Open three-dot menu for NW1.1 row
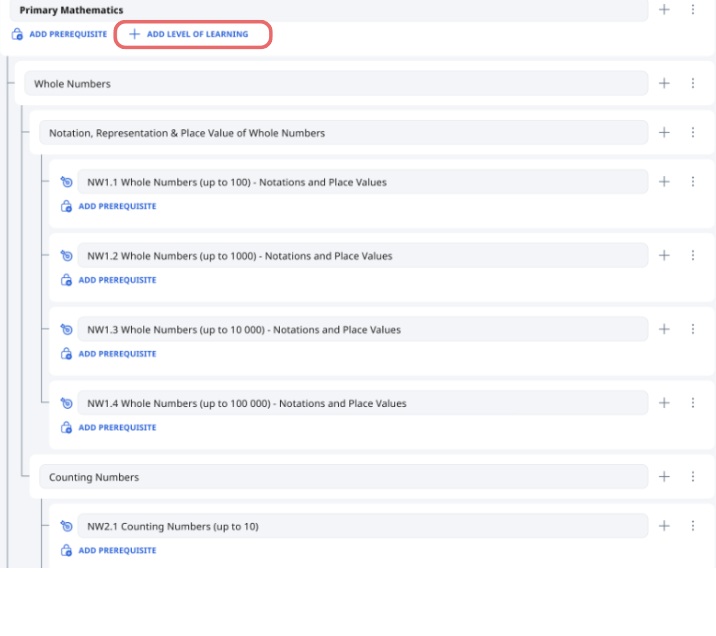 (692, 182)
